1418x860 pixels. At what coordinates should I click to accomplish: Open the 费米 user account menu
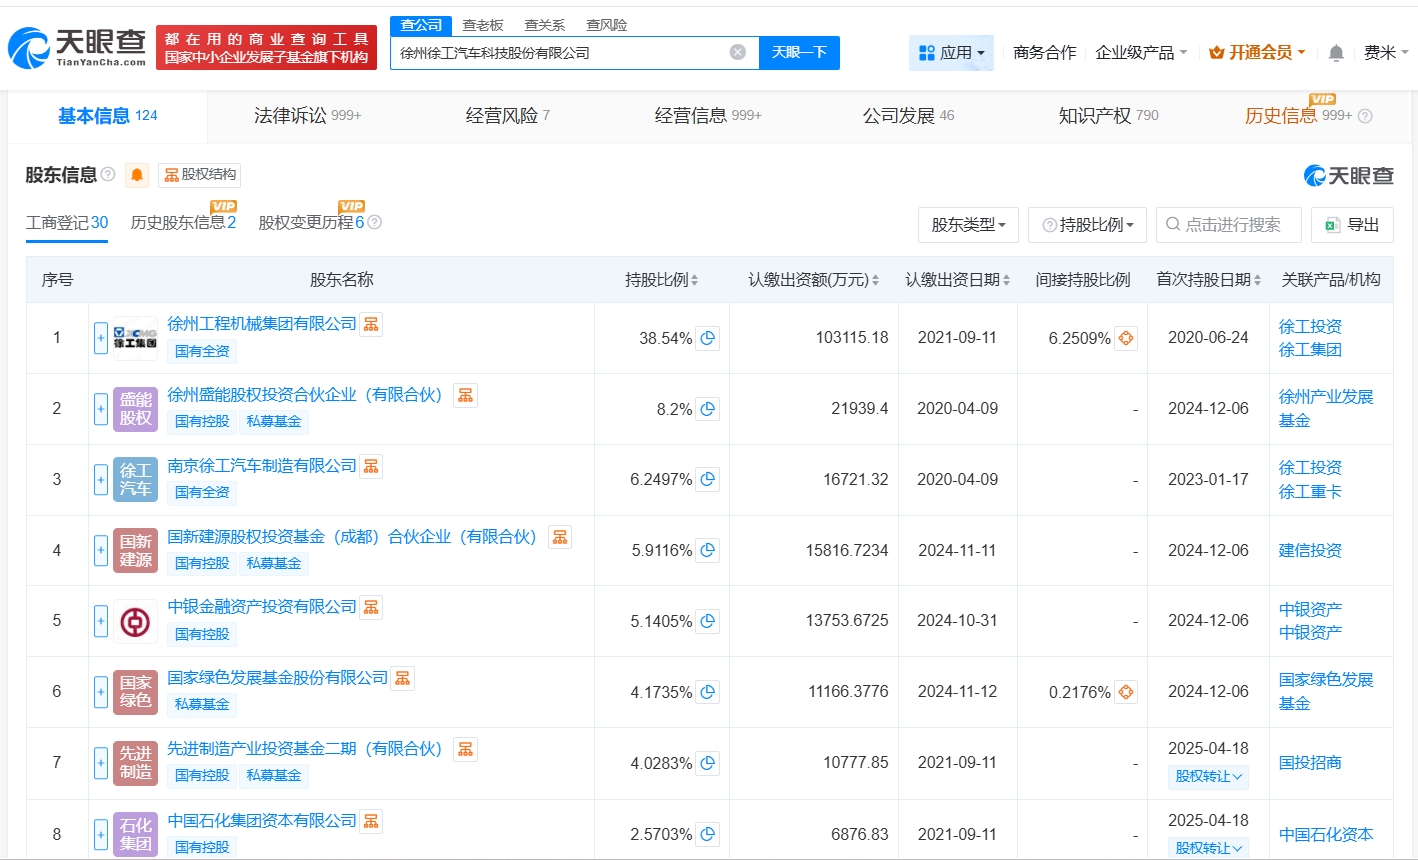(x=1386, y=52)
